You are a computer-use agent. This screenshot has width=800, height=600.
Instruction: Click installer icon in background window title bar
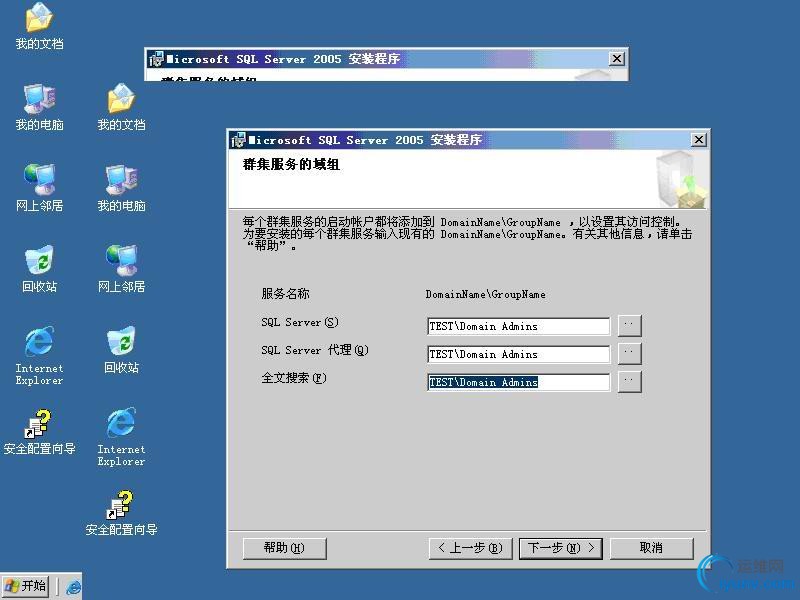[x=156, y=59]
